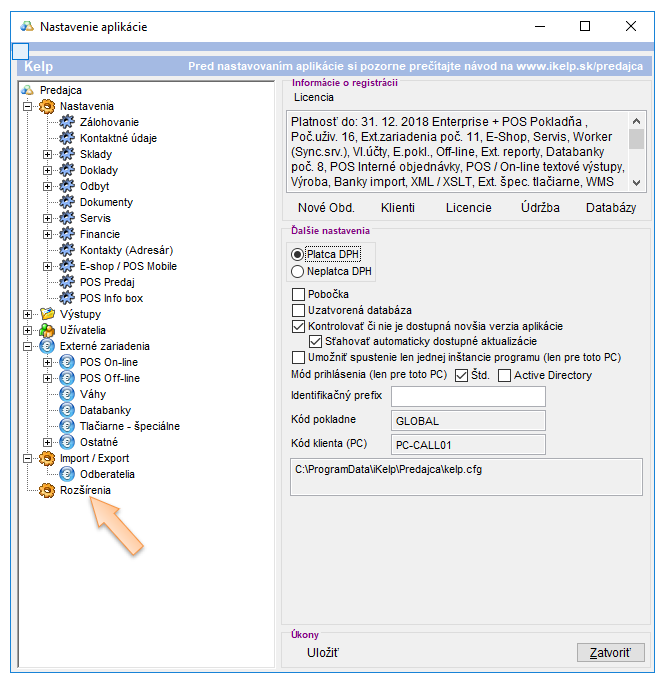Click the Zatvoriť button
This screenshot has width=667, height=686.
610,653
